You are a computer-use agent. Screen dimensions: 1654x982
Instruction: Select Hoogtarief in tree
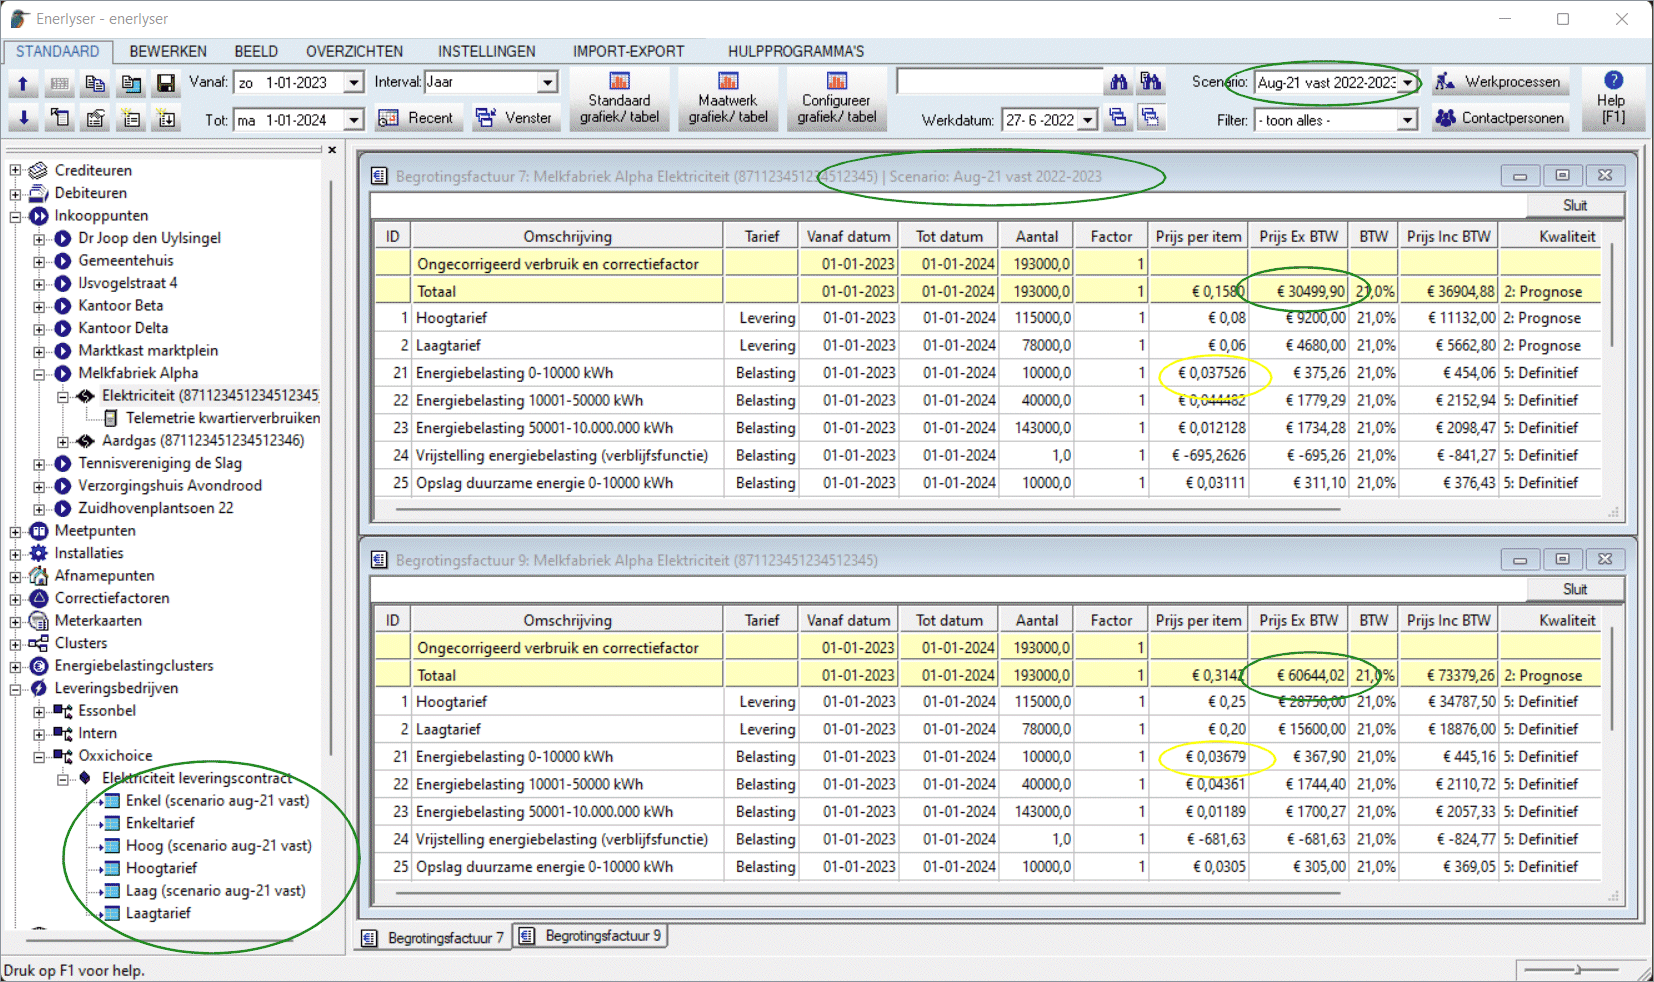(x=161, y=868)
